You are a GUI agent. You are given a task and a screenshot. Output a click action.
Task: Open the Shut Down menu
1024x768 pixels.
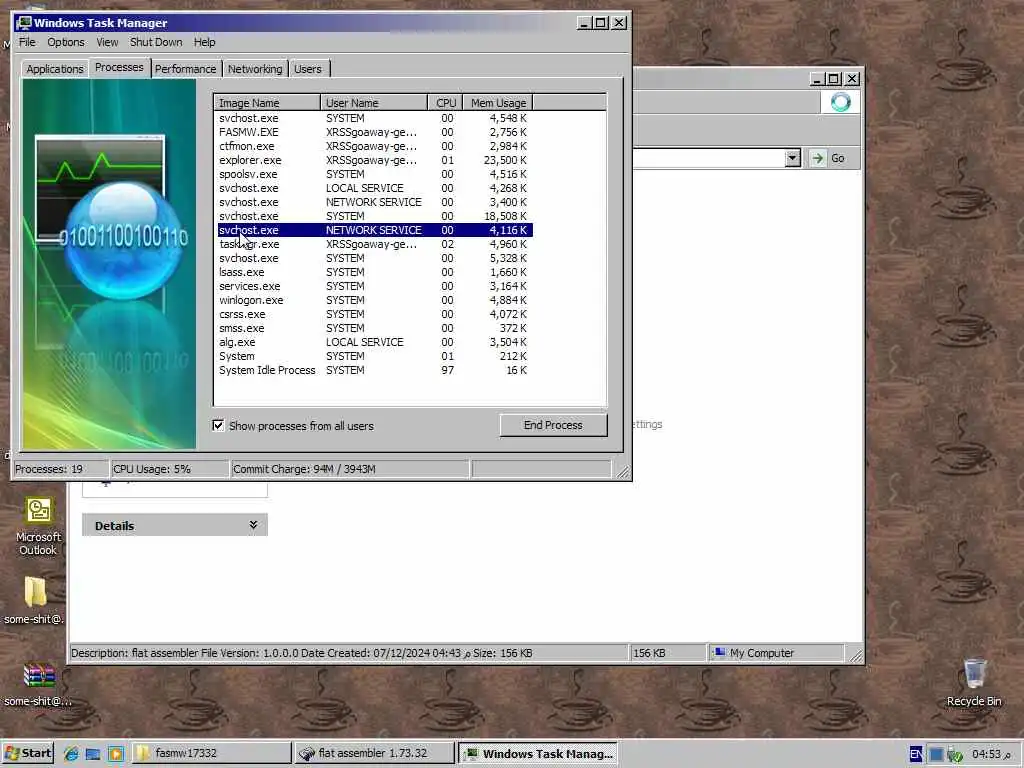coord(156,42)
